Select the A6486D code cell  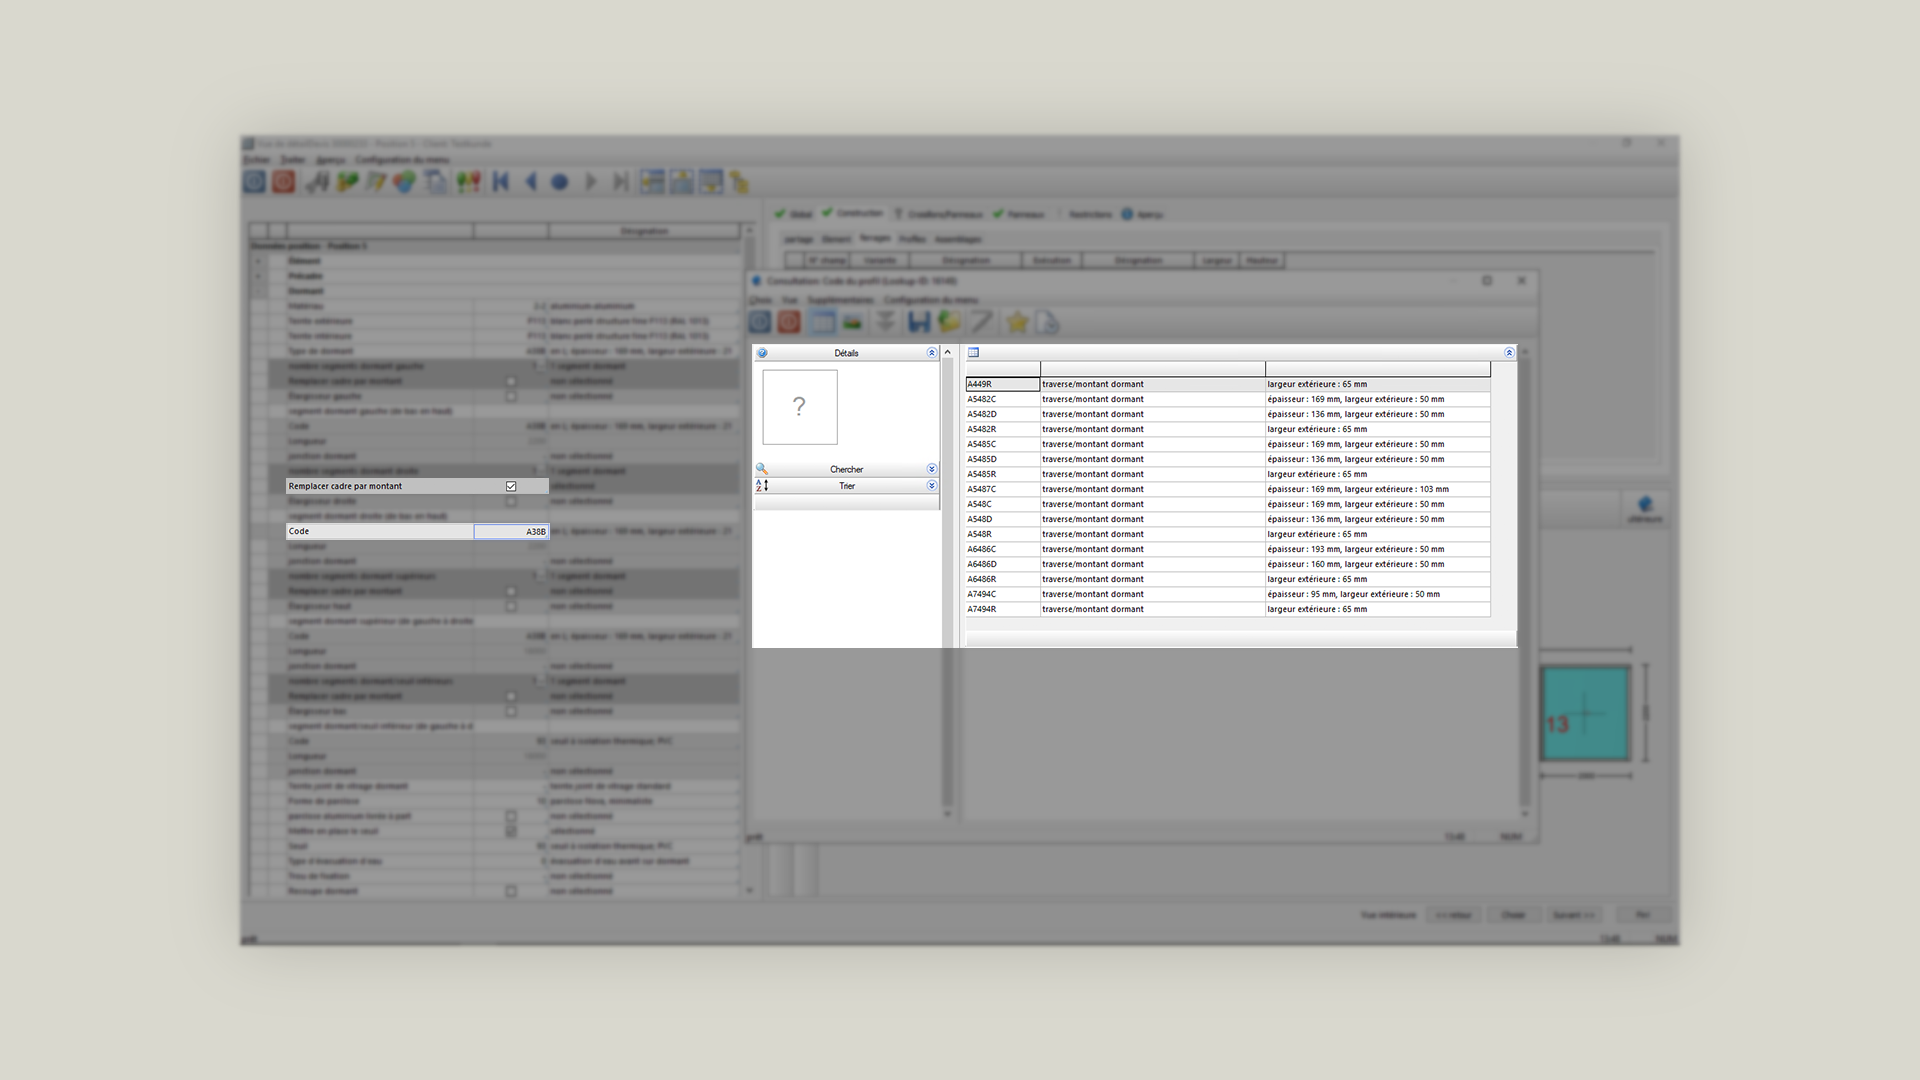click(x=1002, y=564)
